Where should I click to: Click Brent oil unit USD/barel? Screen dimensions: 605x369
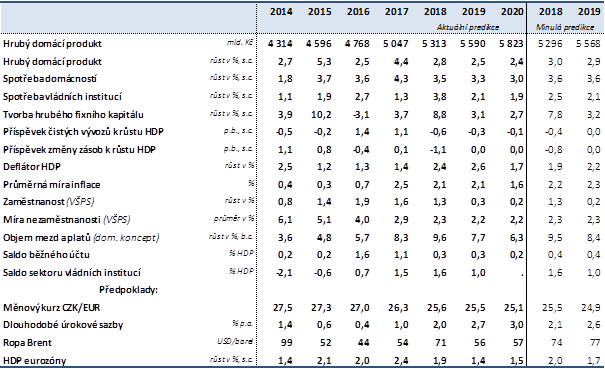235,341
